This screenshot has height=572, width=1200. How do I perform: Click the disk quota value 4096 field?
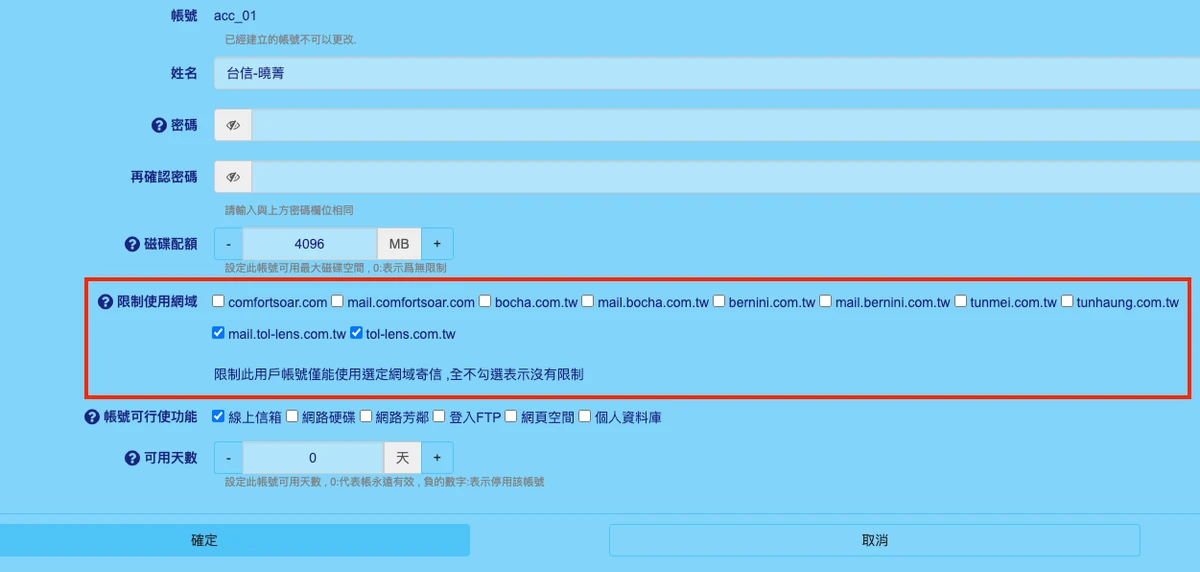click(310, 244)
